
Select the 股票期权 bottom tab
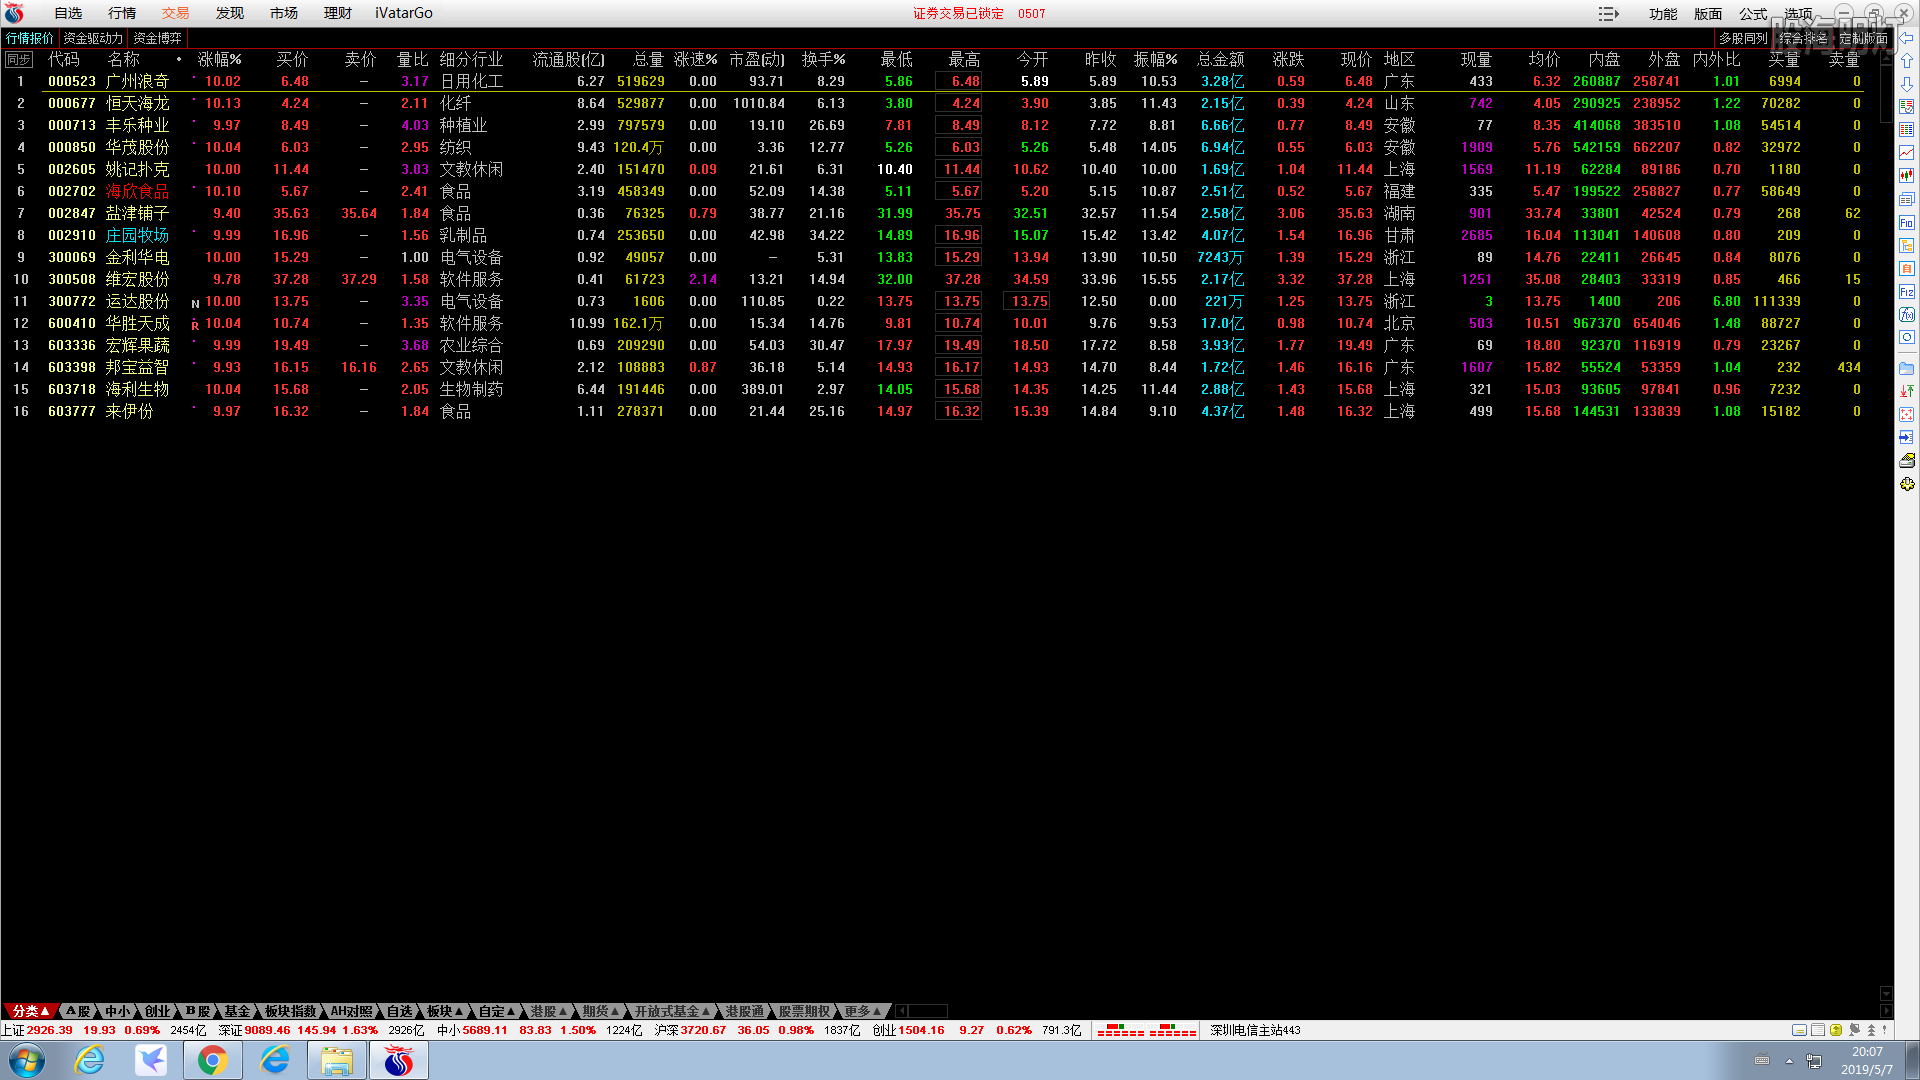804,1011
